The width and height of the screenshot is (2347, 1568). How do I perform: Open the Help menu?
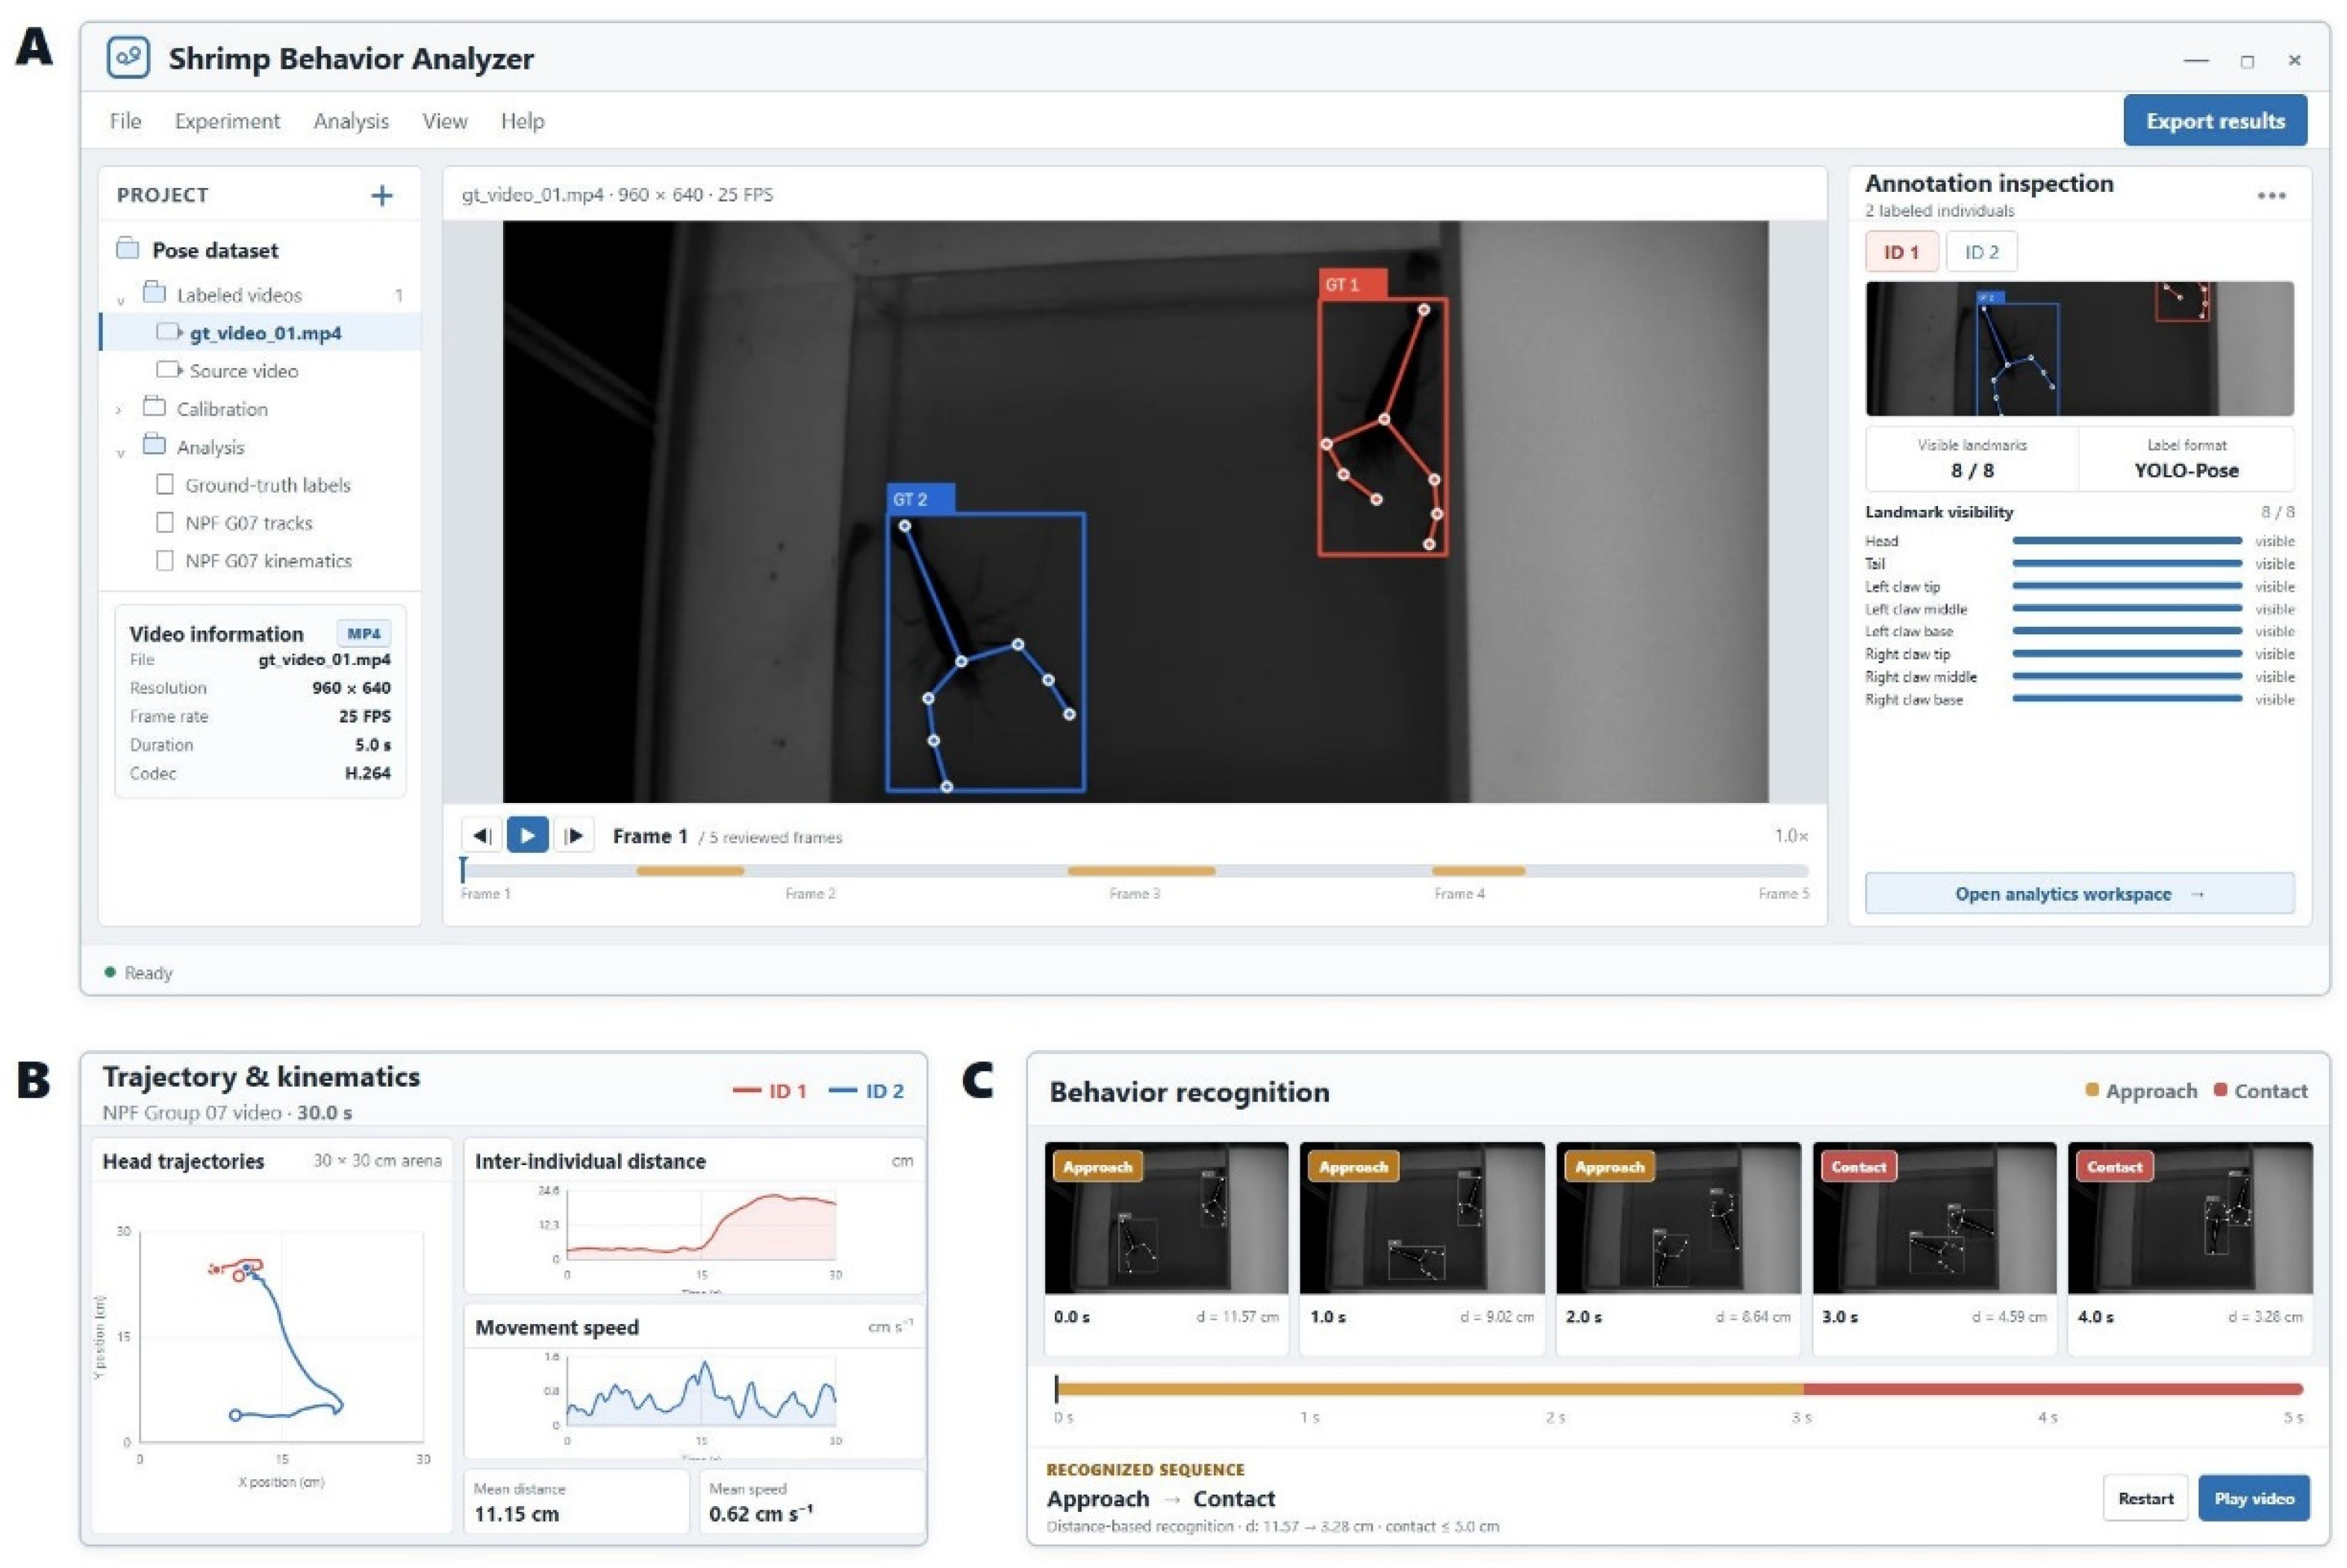click(x=522, y=121)
